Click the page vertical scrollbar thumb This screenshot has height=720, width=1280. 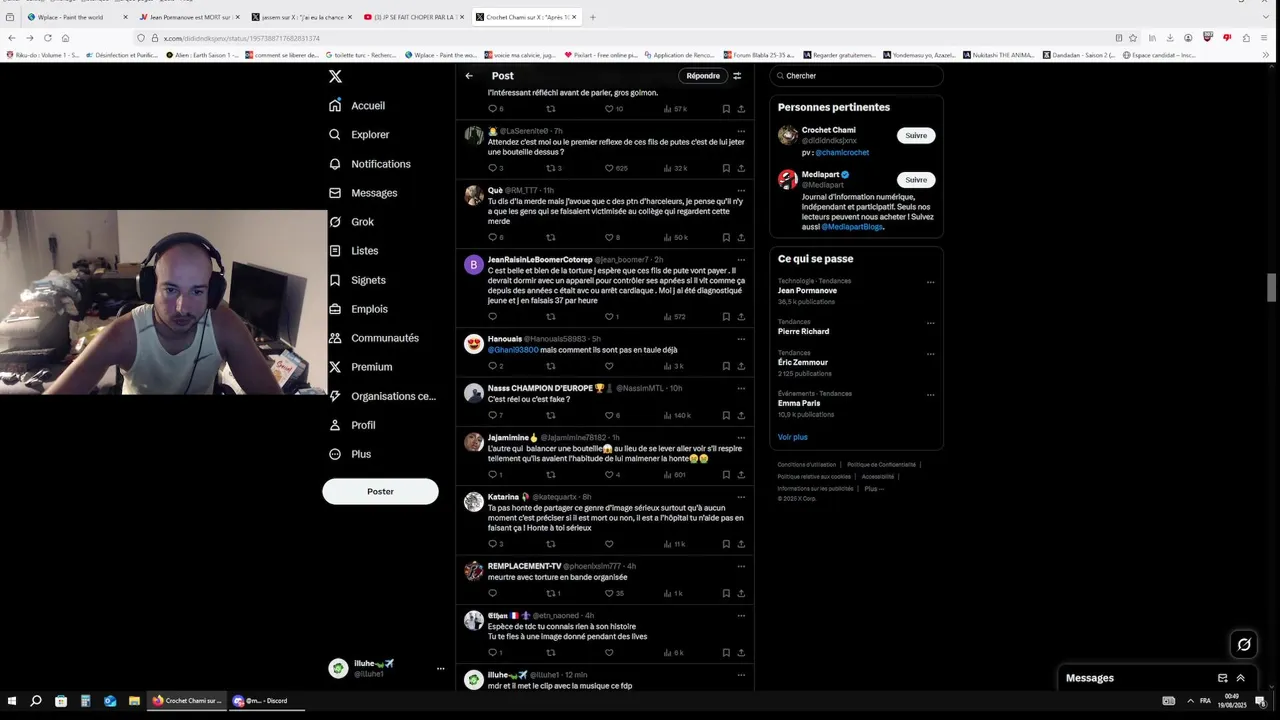point(1272,287)
